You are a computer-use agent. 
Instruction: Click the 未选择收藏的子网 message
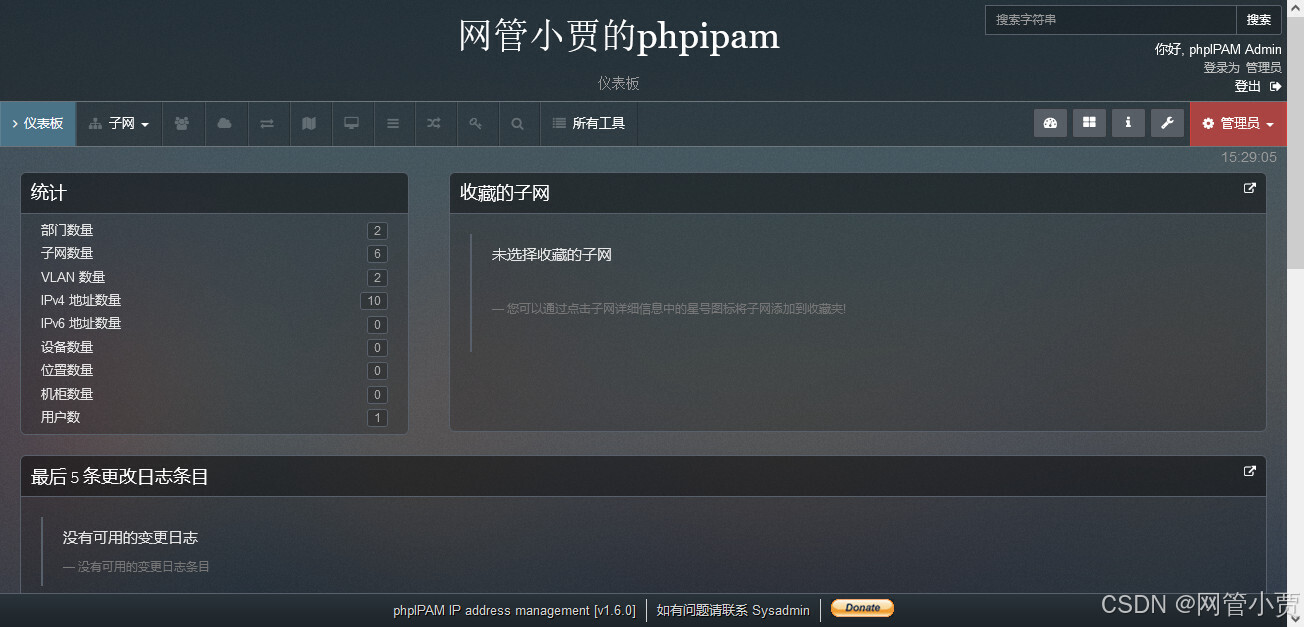[551, 255]
